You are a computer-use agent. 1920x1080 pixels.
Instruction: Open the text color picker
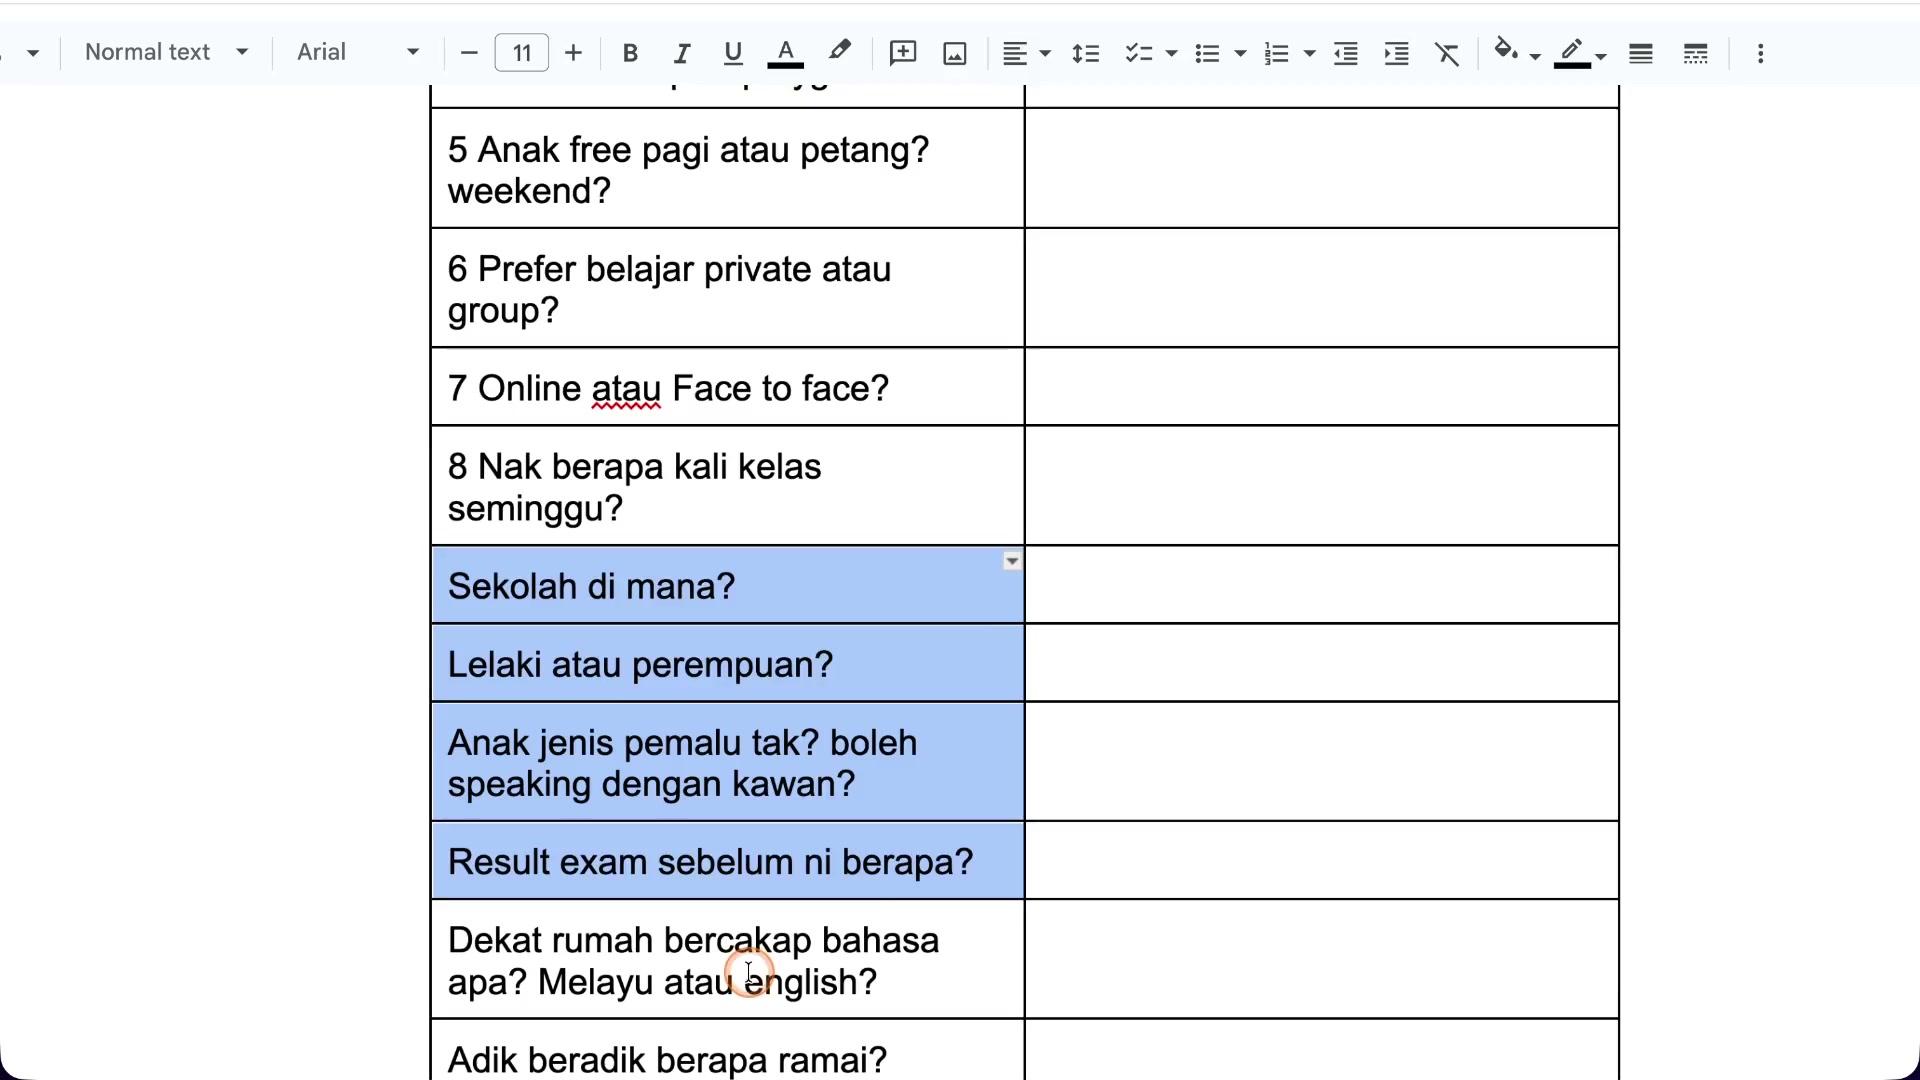tap(786, 53)
